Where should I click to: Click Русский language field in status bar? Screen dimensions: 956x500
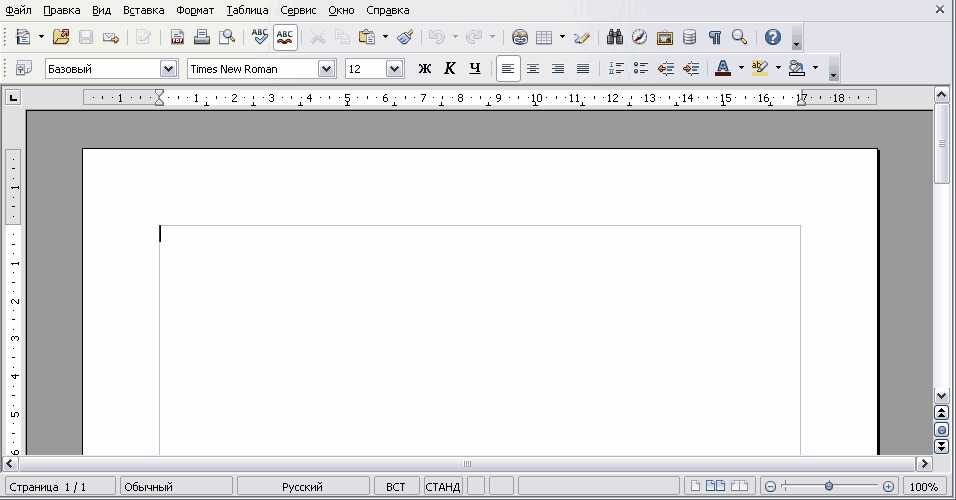point(302,487)
